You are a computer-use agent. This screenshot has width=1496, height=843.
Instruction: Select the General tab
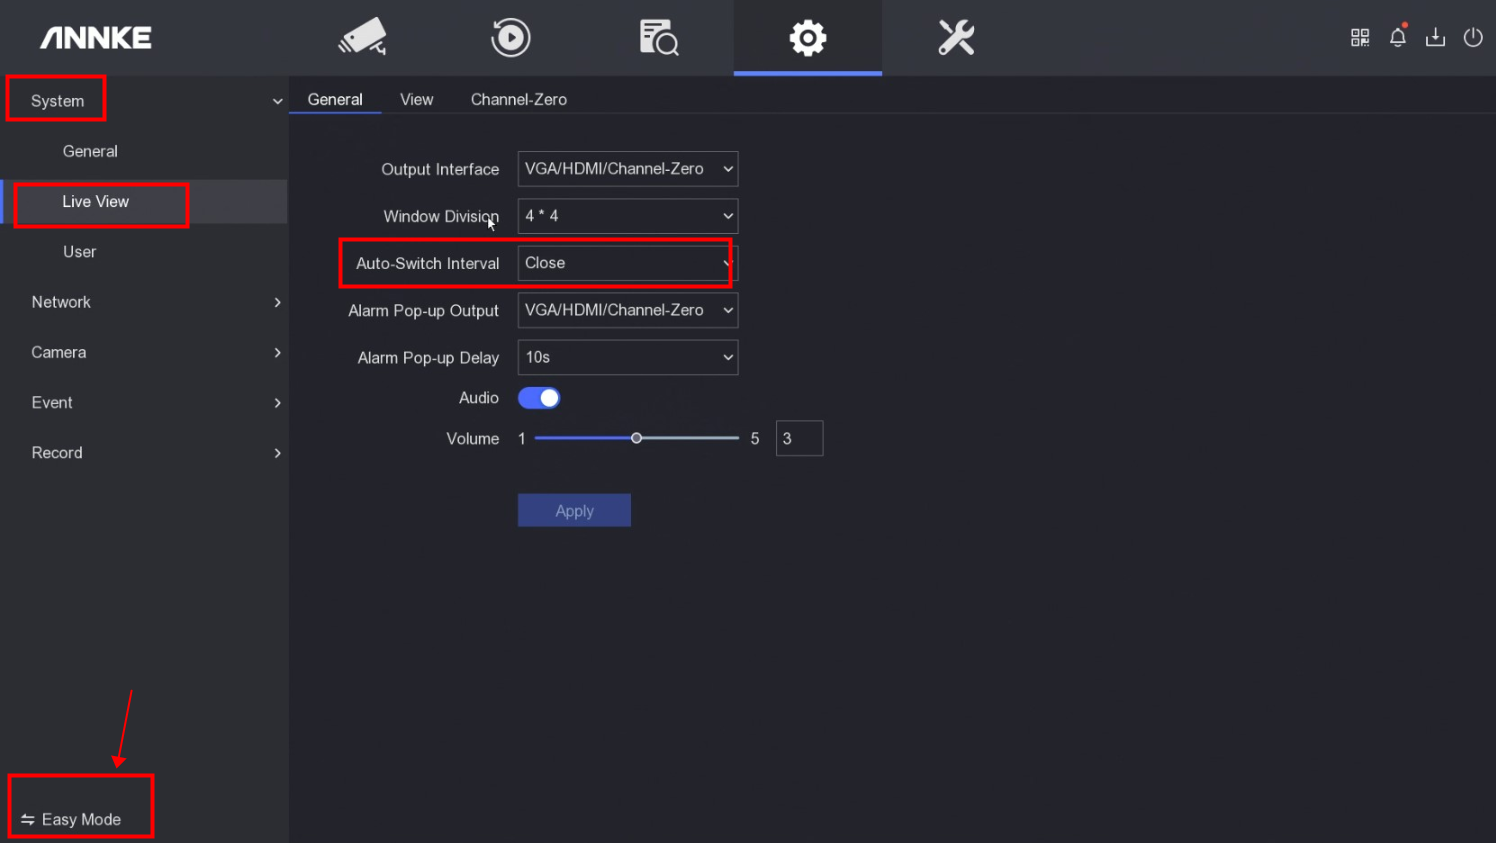point(335,99)
